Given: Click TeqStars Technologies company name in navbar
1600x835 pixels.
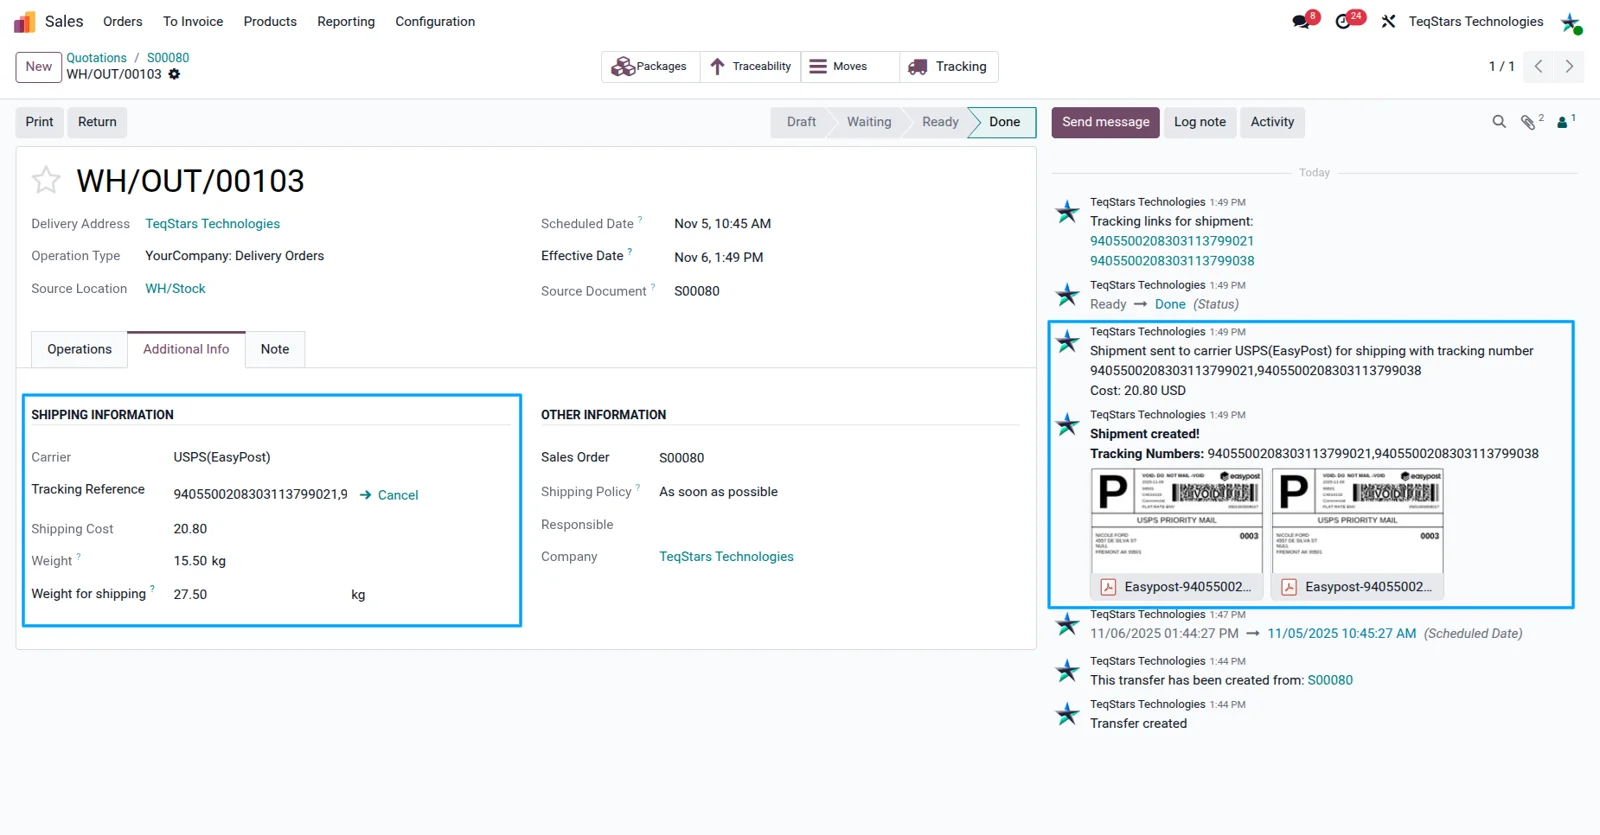Looking at the screenshot, I should pos(1475,21).
